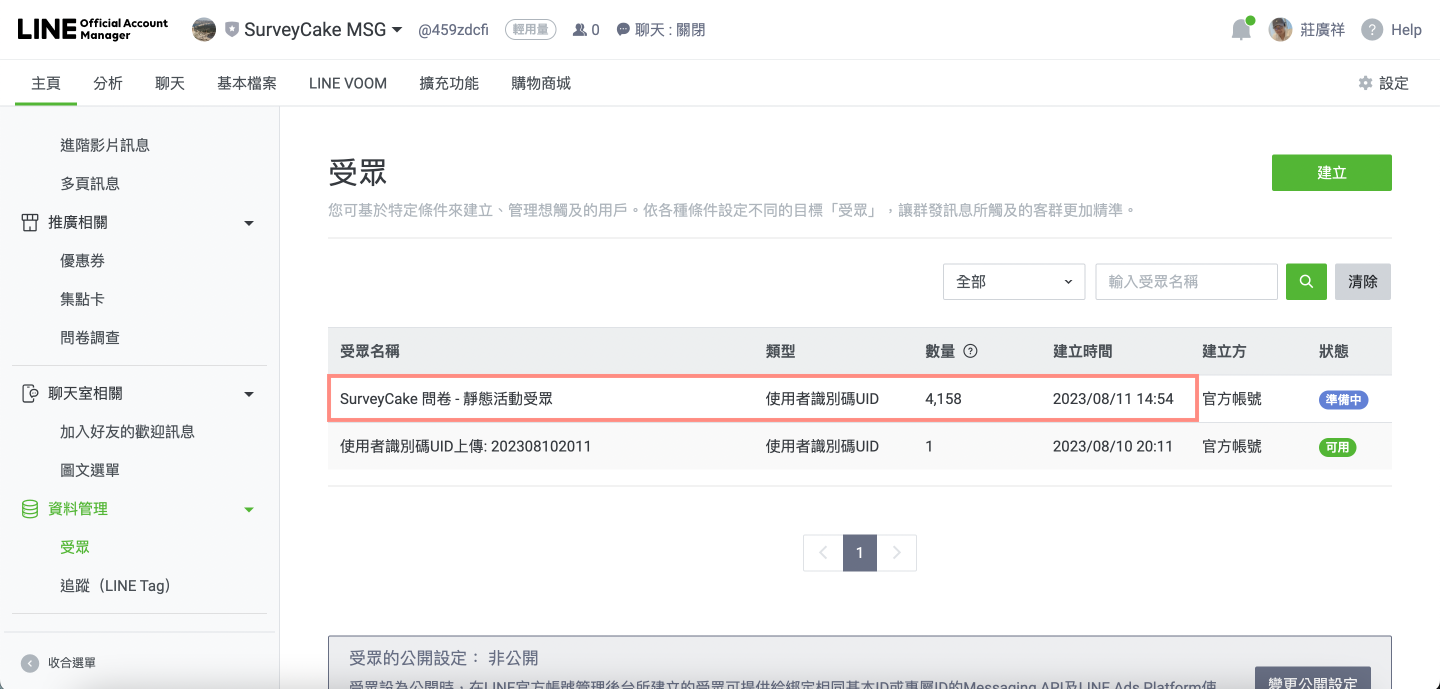Open 集點卡 in the sidebar
The image size is (1440, 689).
82,299
